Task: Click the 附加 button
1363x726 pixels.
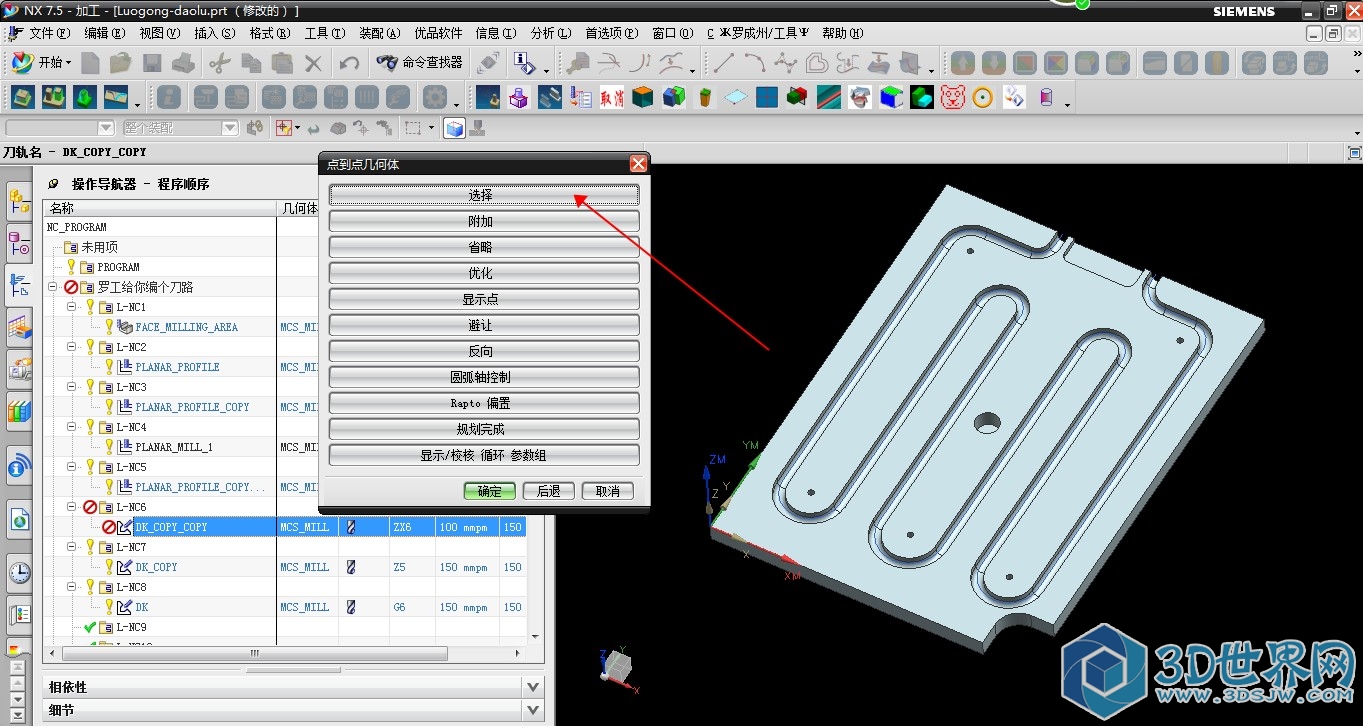Action: click(484, 221)
